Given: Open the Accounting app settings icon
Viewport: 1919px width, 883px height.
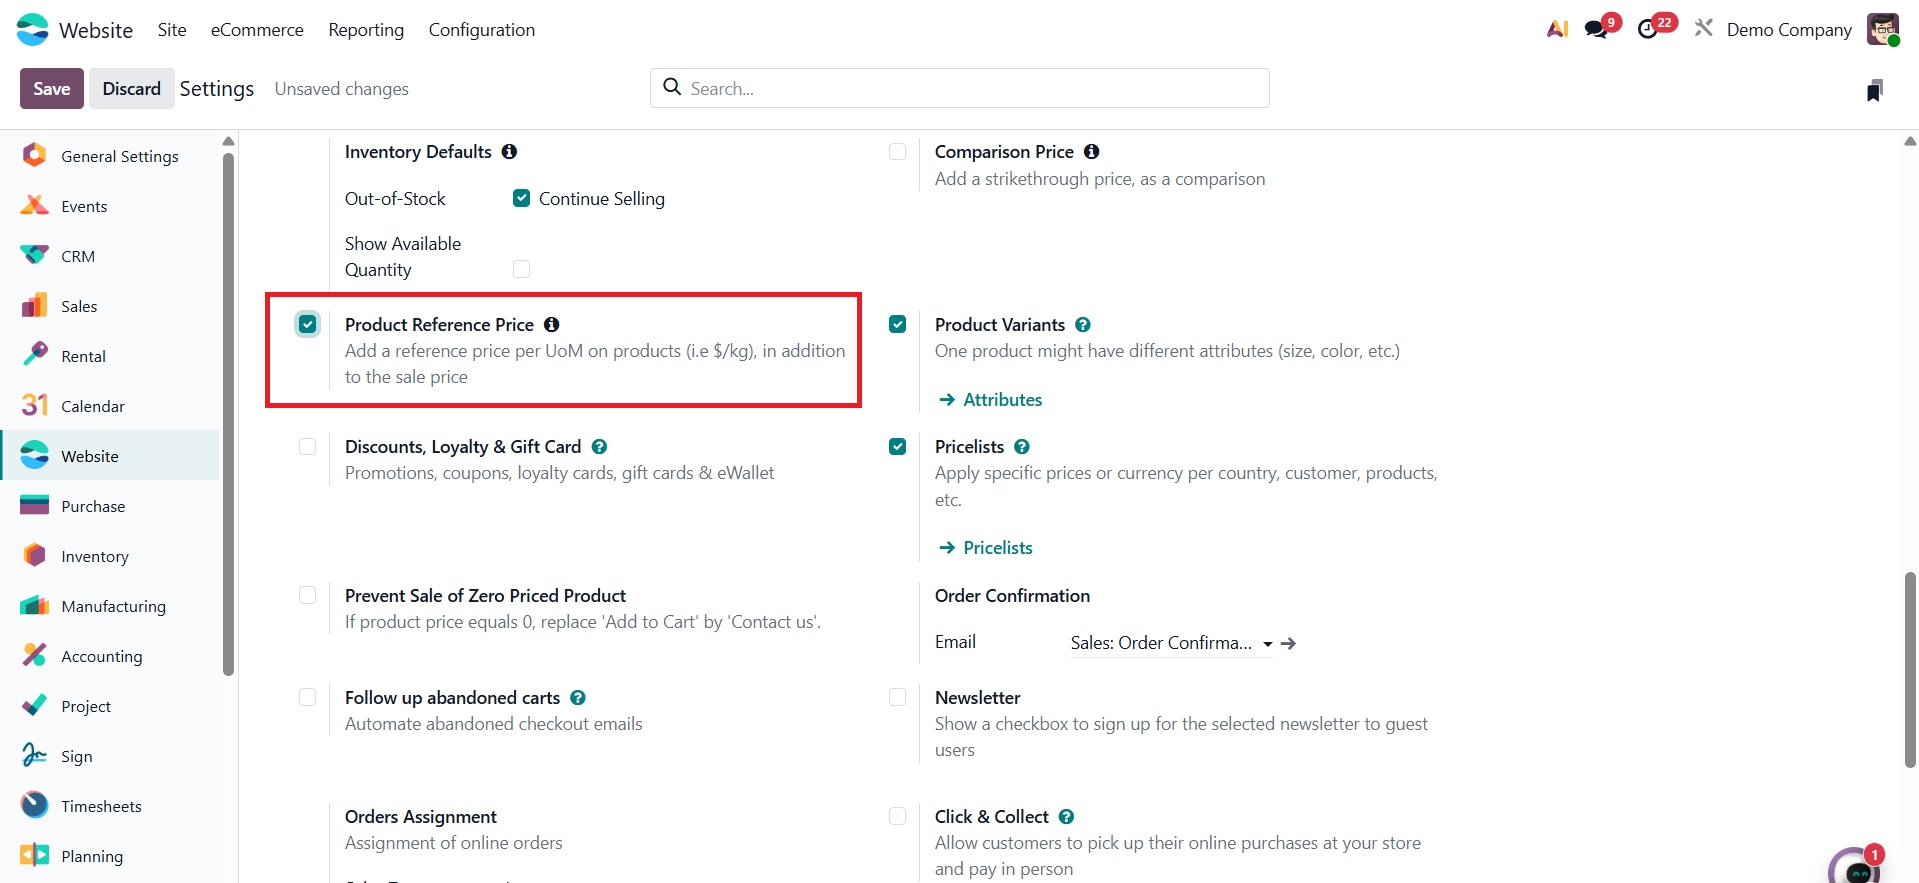Looking at the screenshot, I should 34,656.
